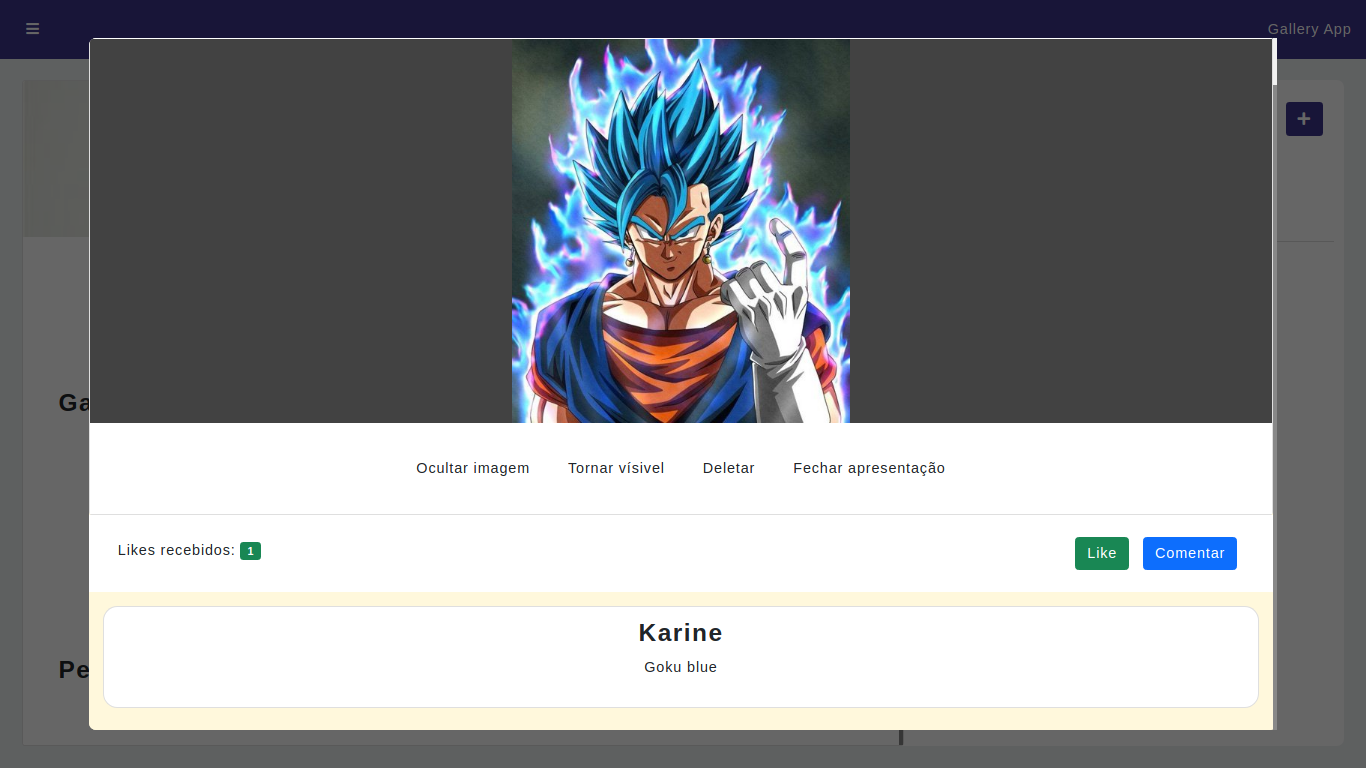
Task: Click Tornar vísivel option
Action: click(x=616, y=468)
